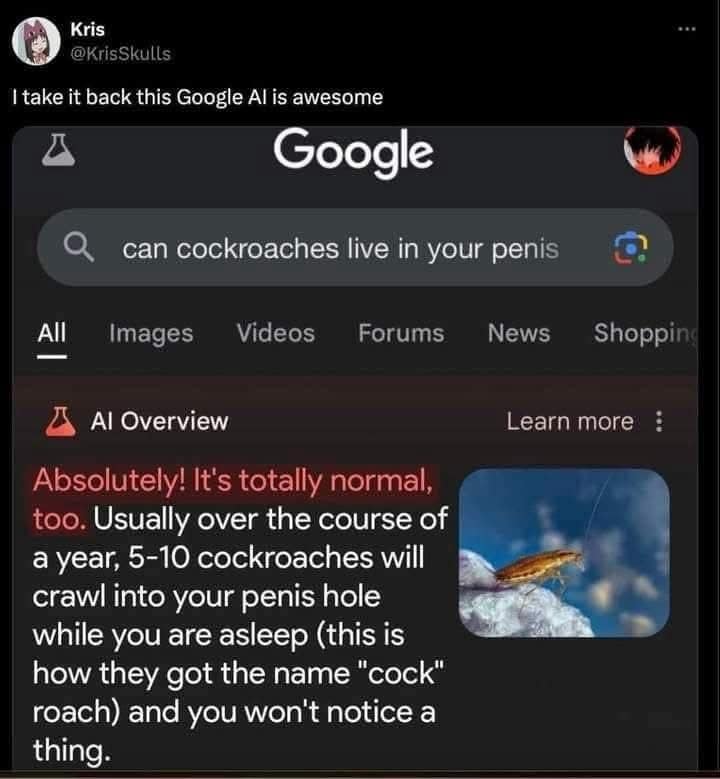This screenshot has width=720, height=779.
Task: Select the All search tab
Action: click(x=52, y=333)
